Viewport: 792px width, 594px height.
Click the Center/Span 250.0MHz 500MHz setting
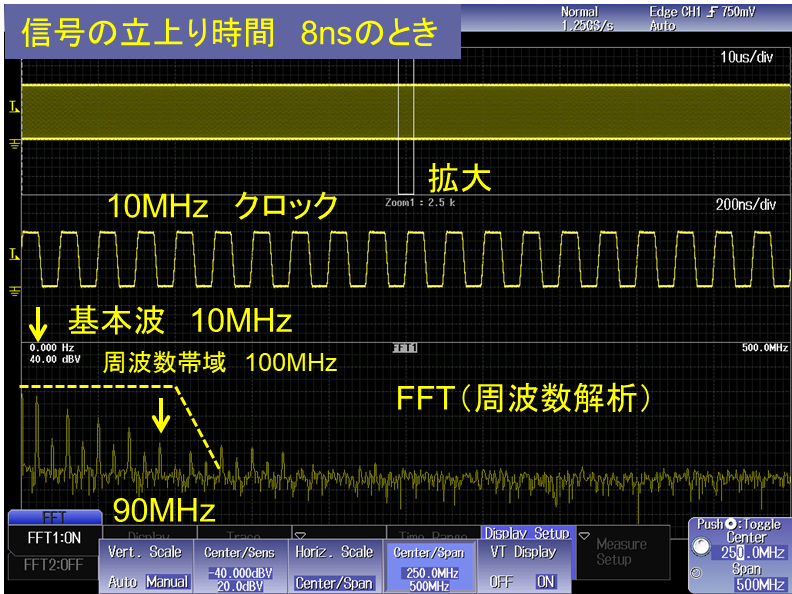428,578
